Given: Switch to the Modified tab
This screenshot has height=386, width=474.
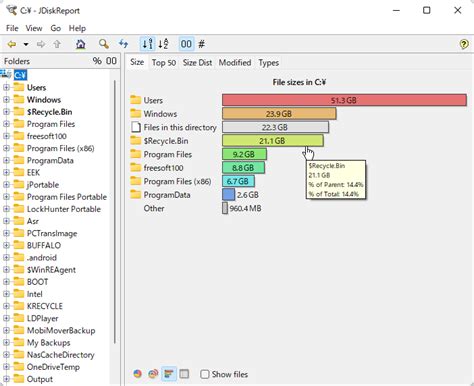Looking at the screenshot, I should (235, 63).
